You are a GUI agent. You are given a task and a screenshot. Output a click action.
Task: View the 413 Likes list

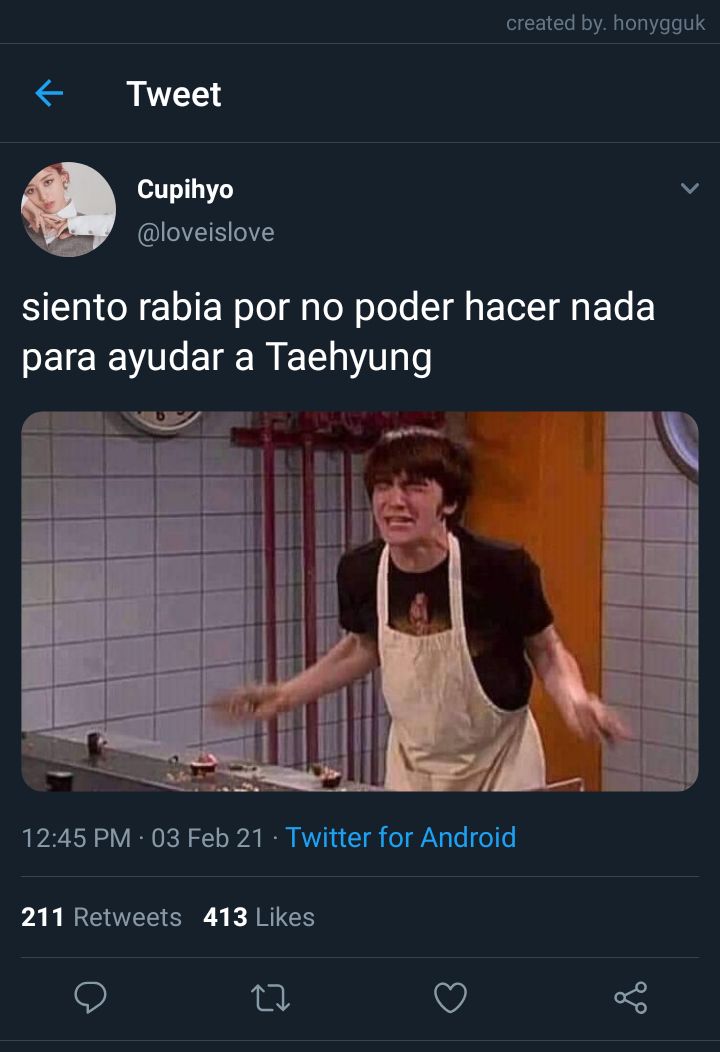(x=259, y=917)
